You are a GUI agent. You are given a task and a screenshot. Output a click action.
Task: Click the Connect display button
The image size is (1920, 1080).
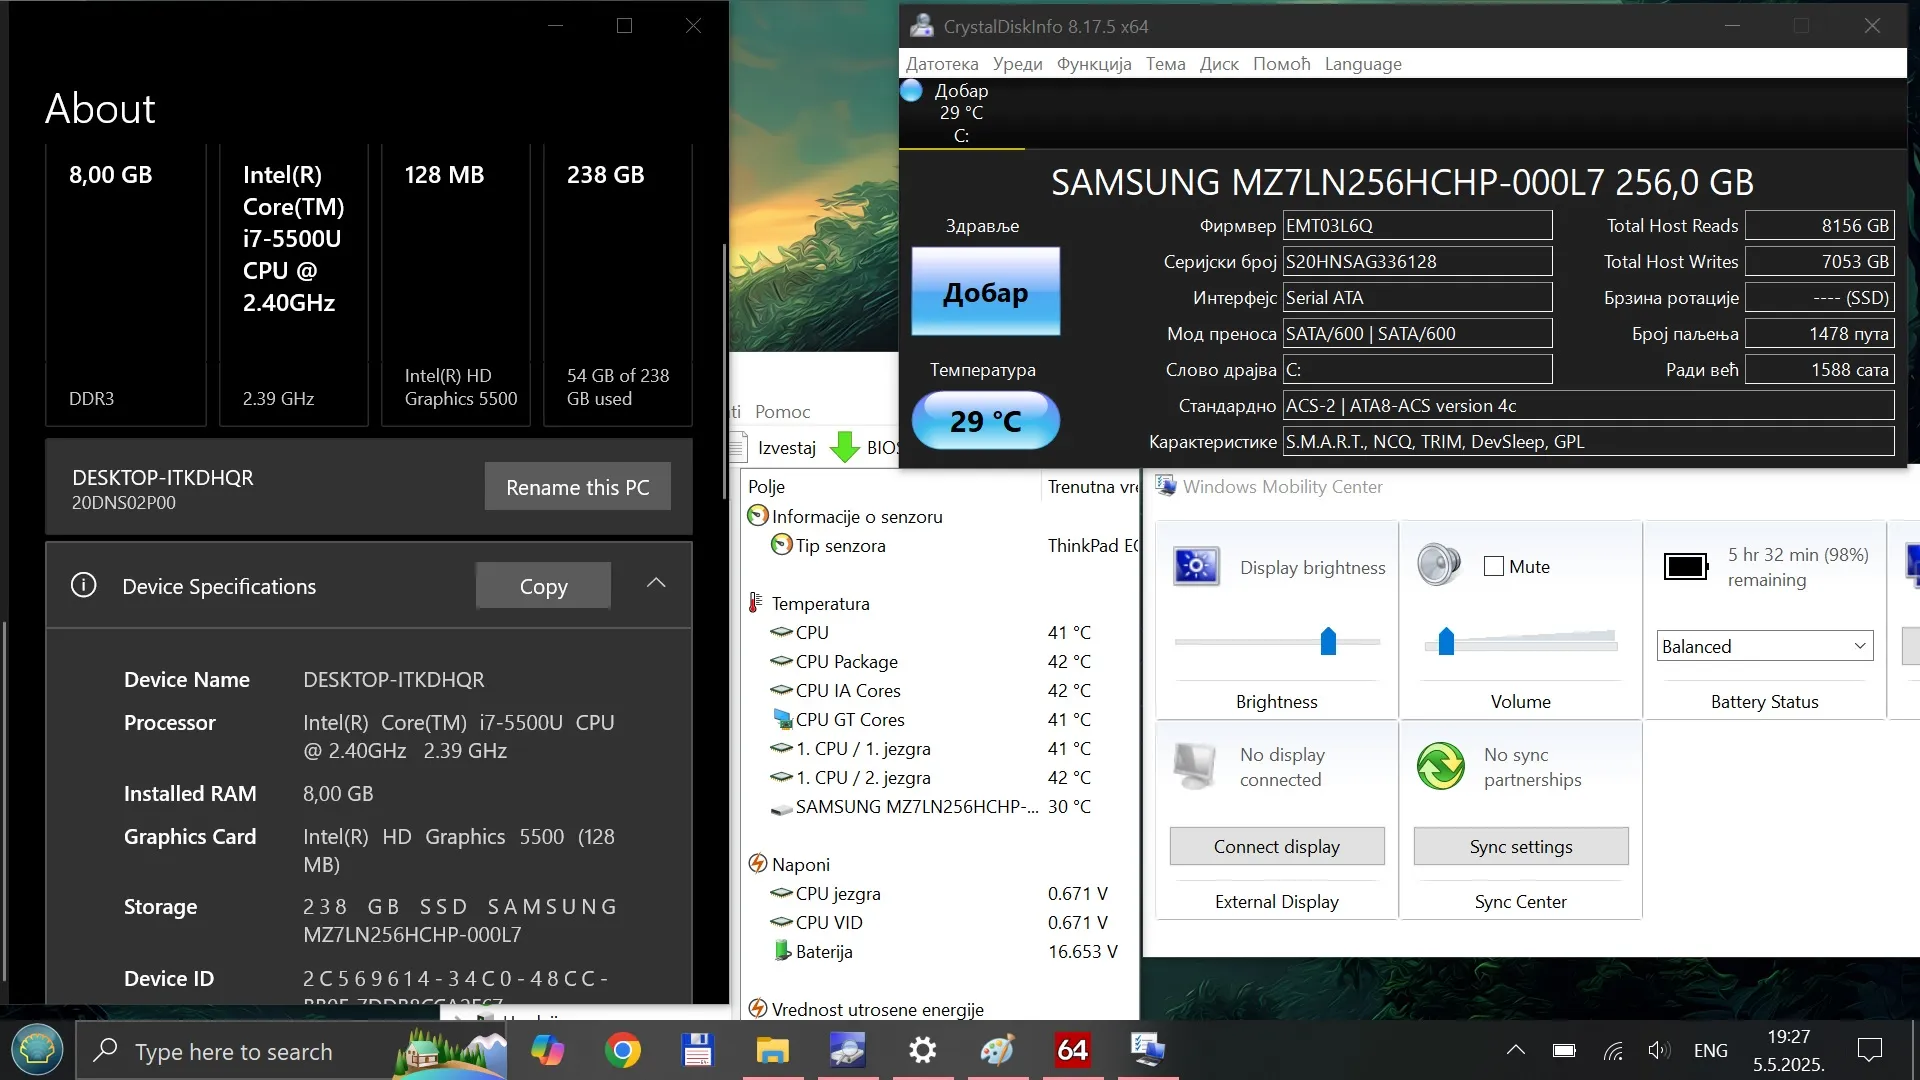1276,847
